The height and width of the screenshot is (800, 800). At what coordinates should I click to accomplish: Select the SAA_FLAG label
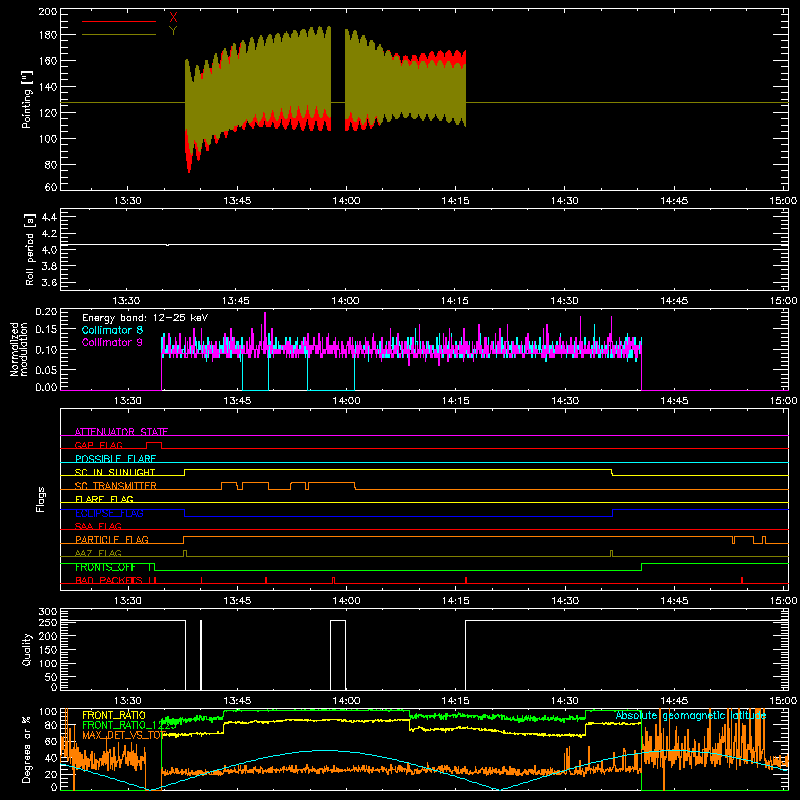click(98, 526)
